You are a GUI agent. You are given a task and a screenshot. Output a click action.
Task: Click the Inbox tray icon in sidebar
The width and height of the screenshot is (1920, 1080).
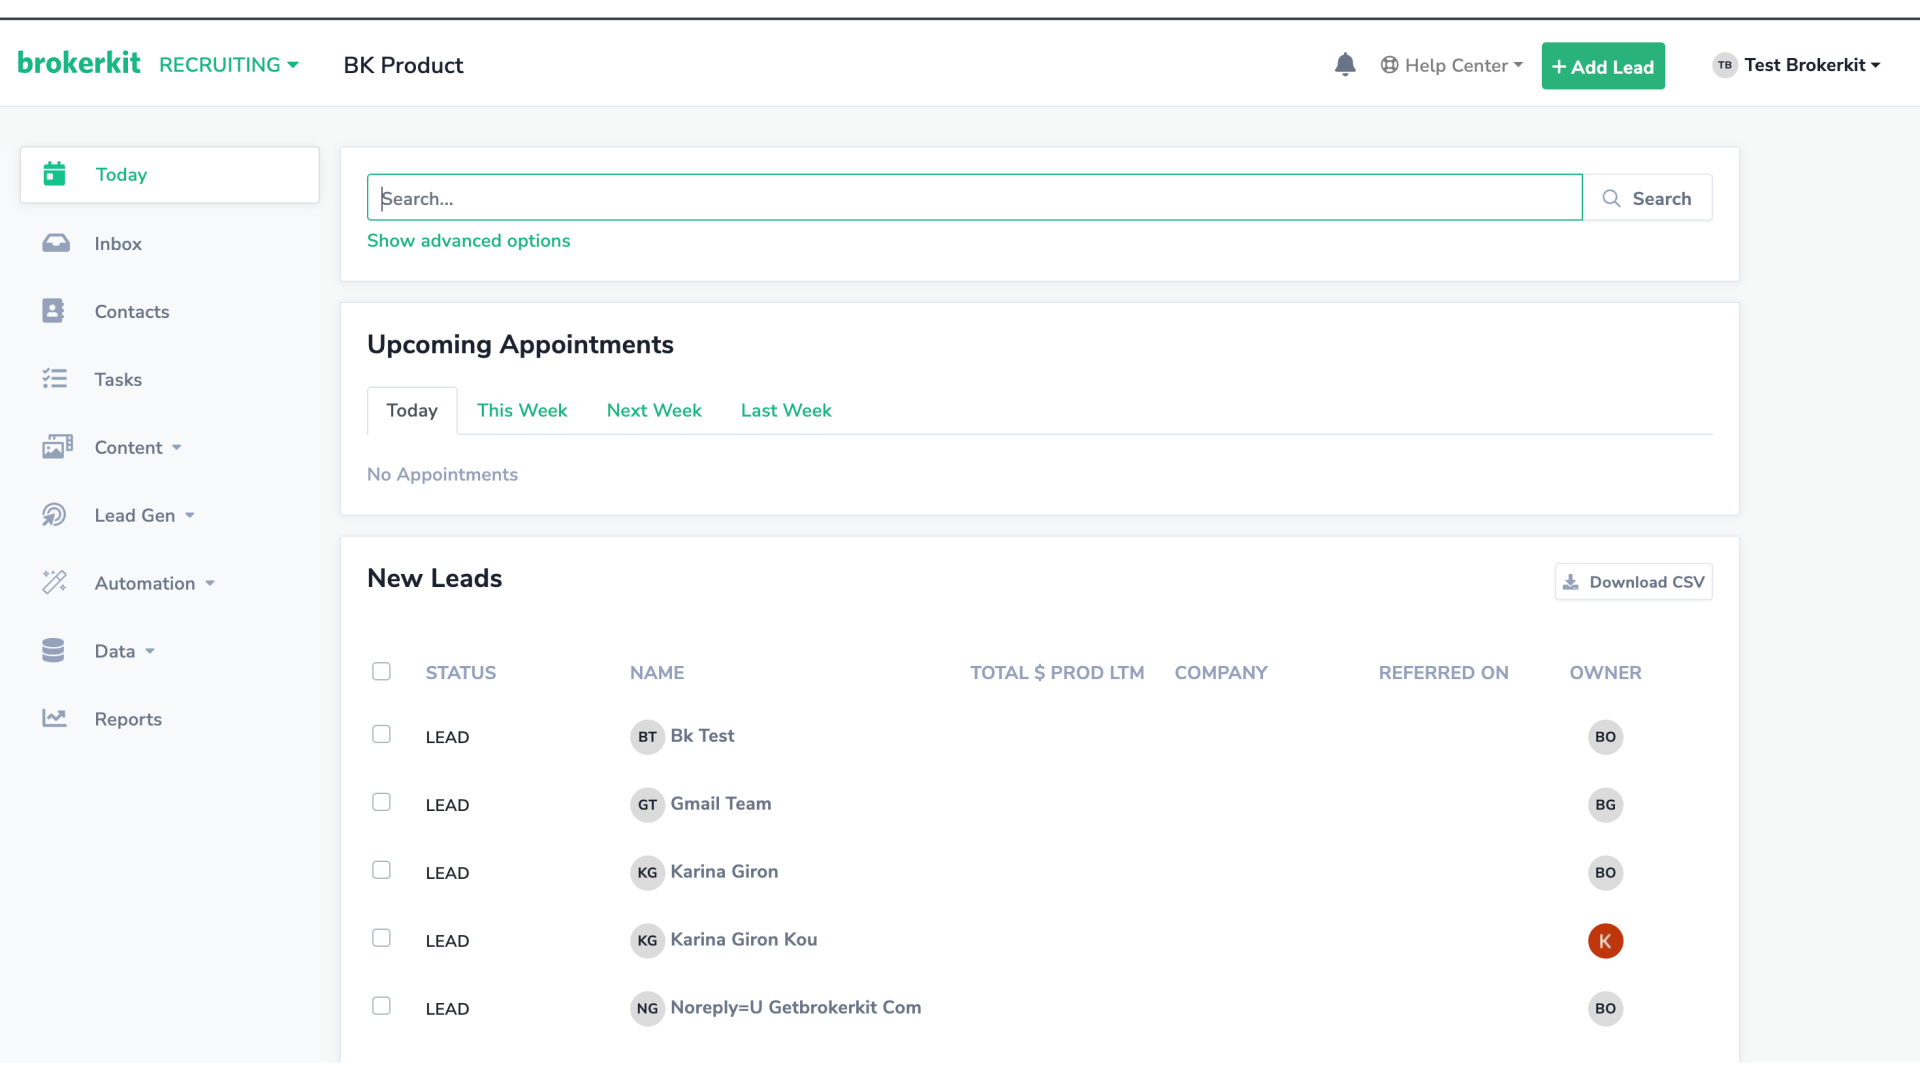coord(55,243)
